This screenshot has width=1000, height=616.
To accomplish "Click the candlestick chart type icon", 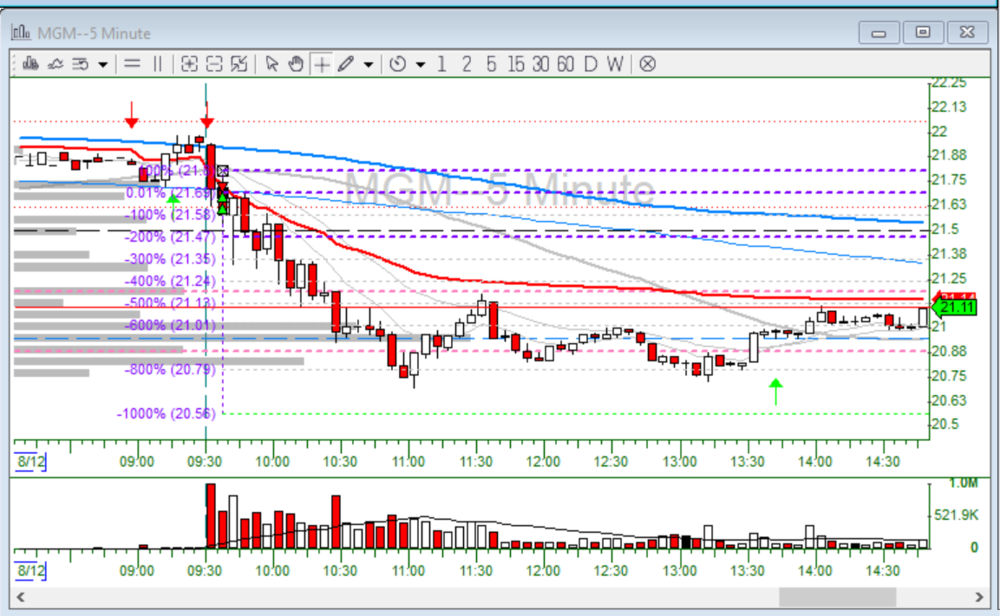I will [30, 64].
